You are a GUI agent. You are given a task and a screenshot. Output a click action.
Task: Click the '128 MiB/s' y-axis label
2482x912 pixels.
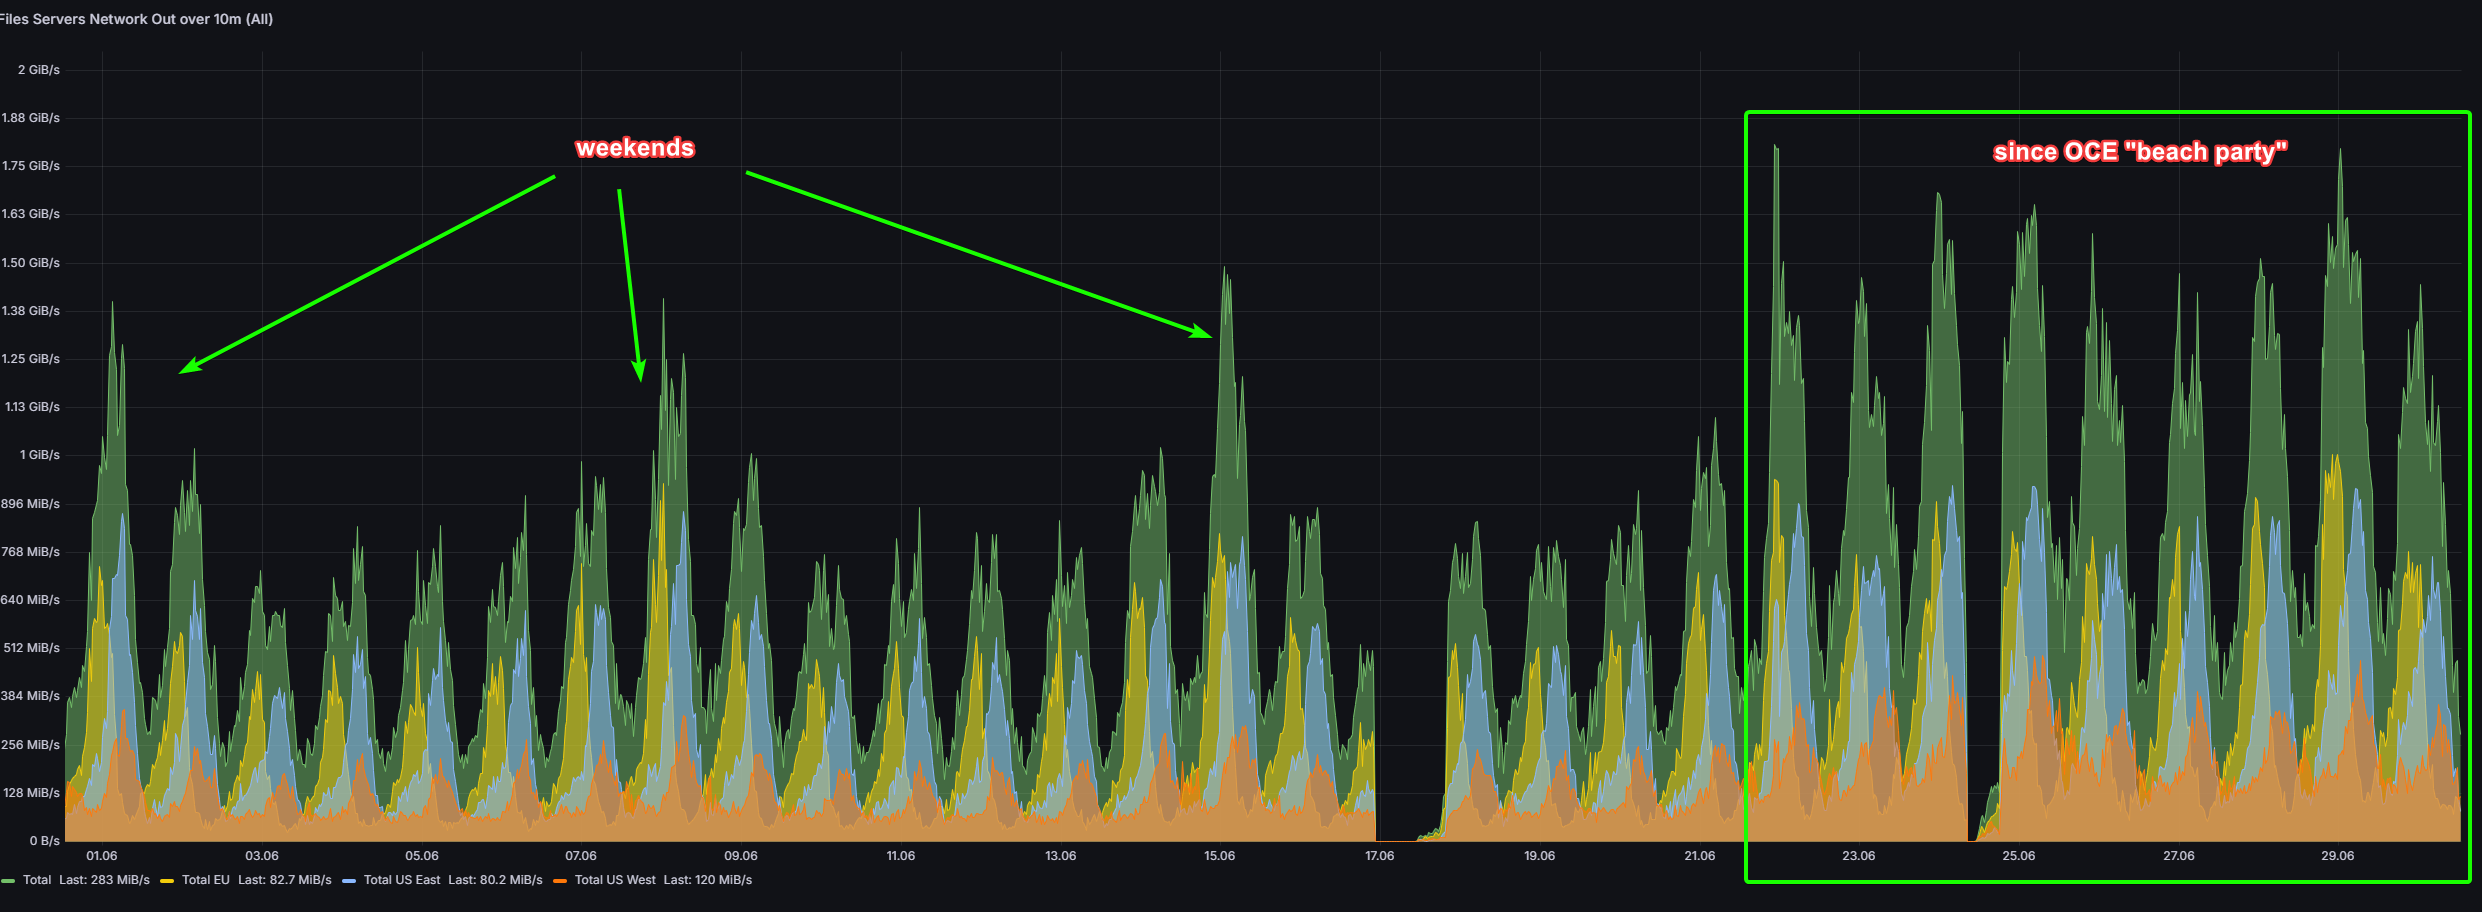coord(31,793)
